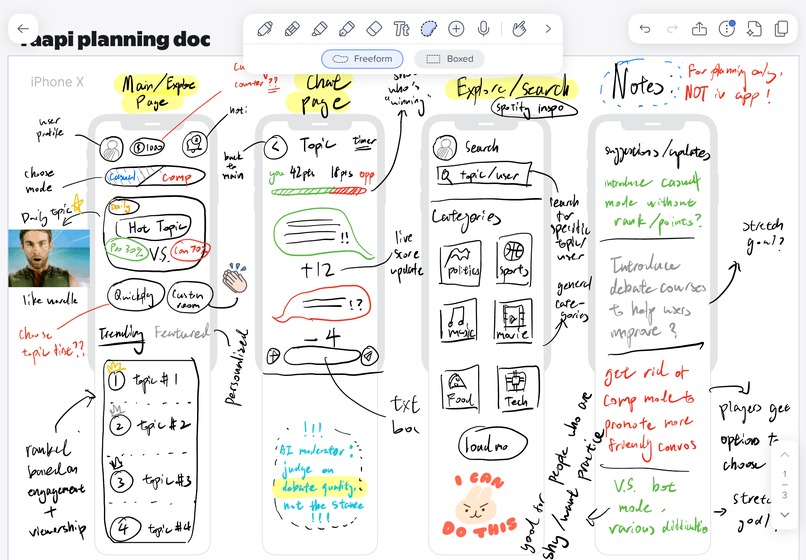Image resolution: width=806 pixels, height=560 pixels.
Task: Expand the toolbar with the right chevron
Action: 548,29
